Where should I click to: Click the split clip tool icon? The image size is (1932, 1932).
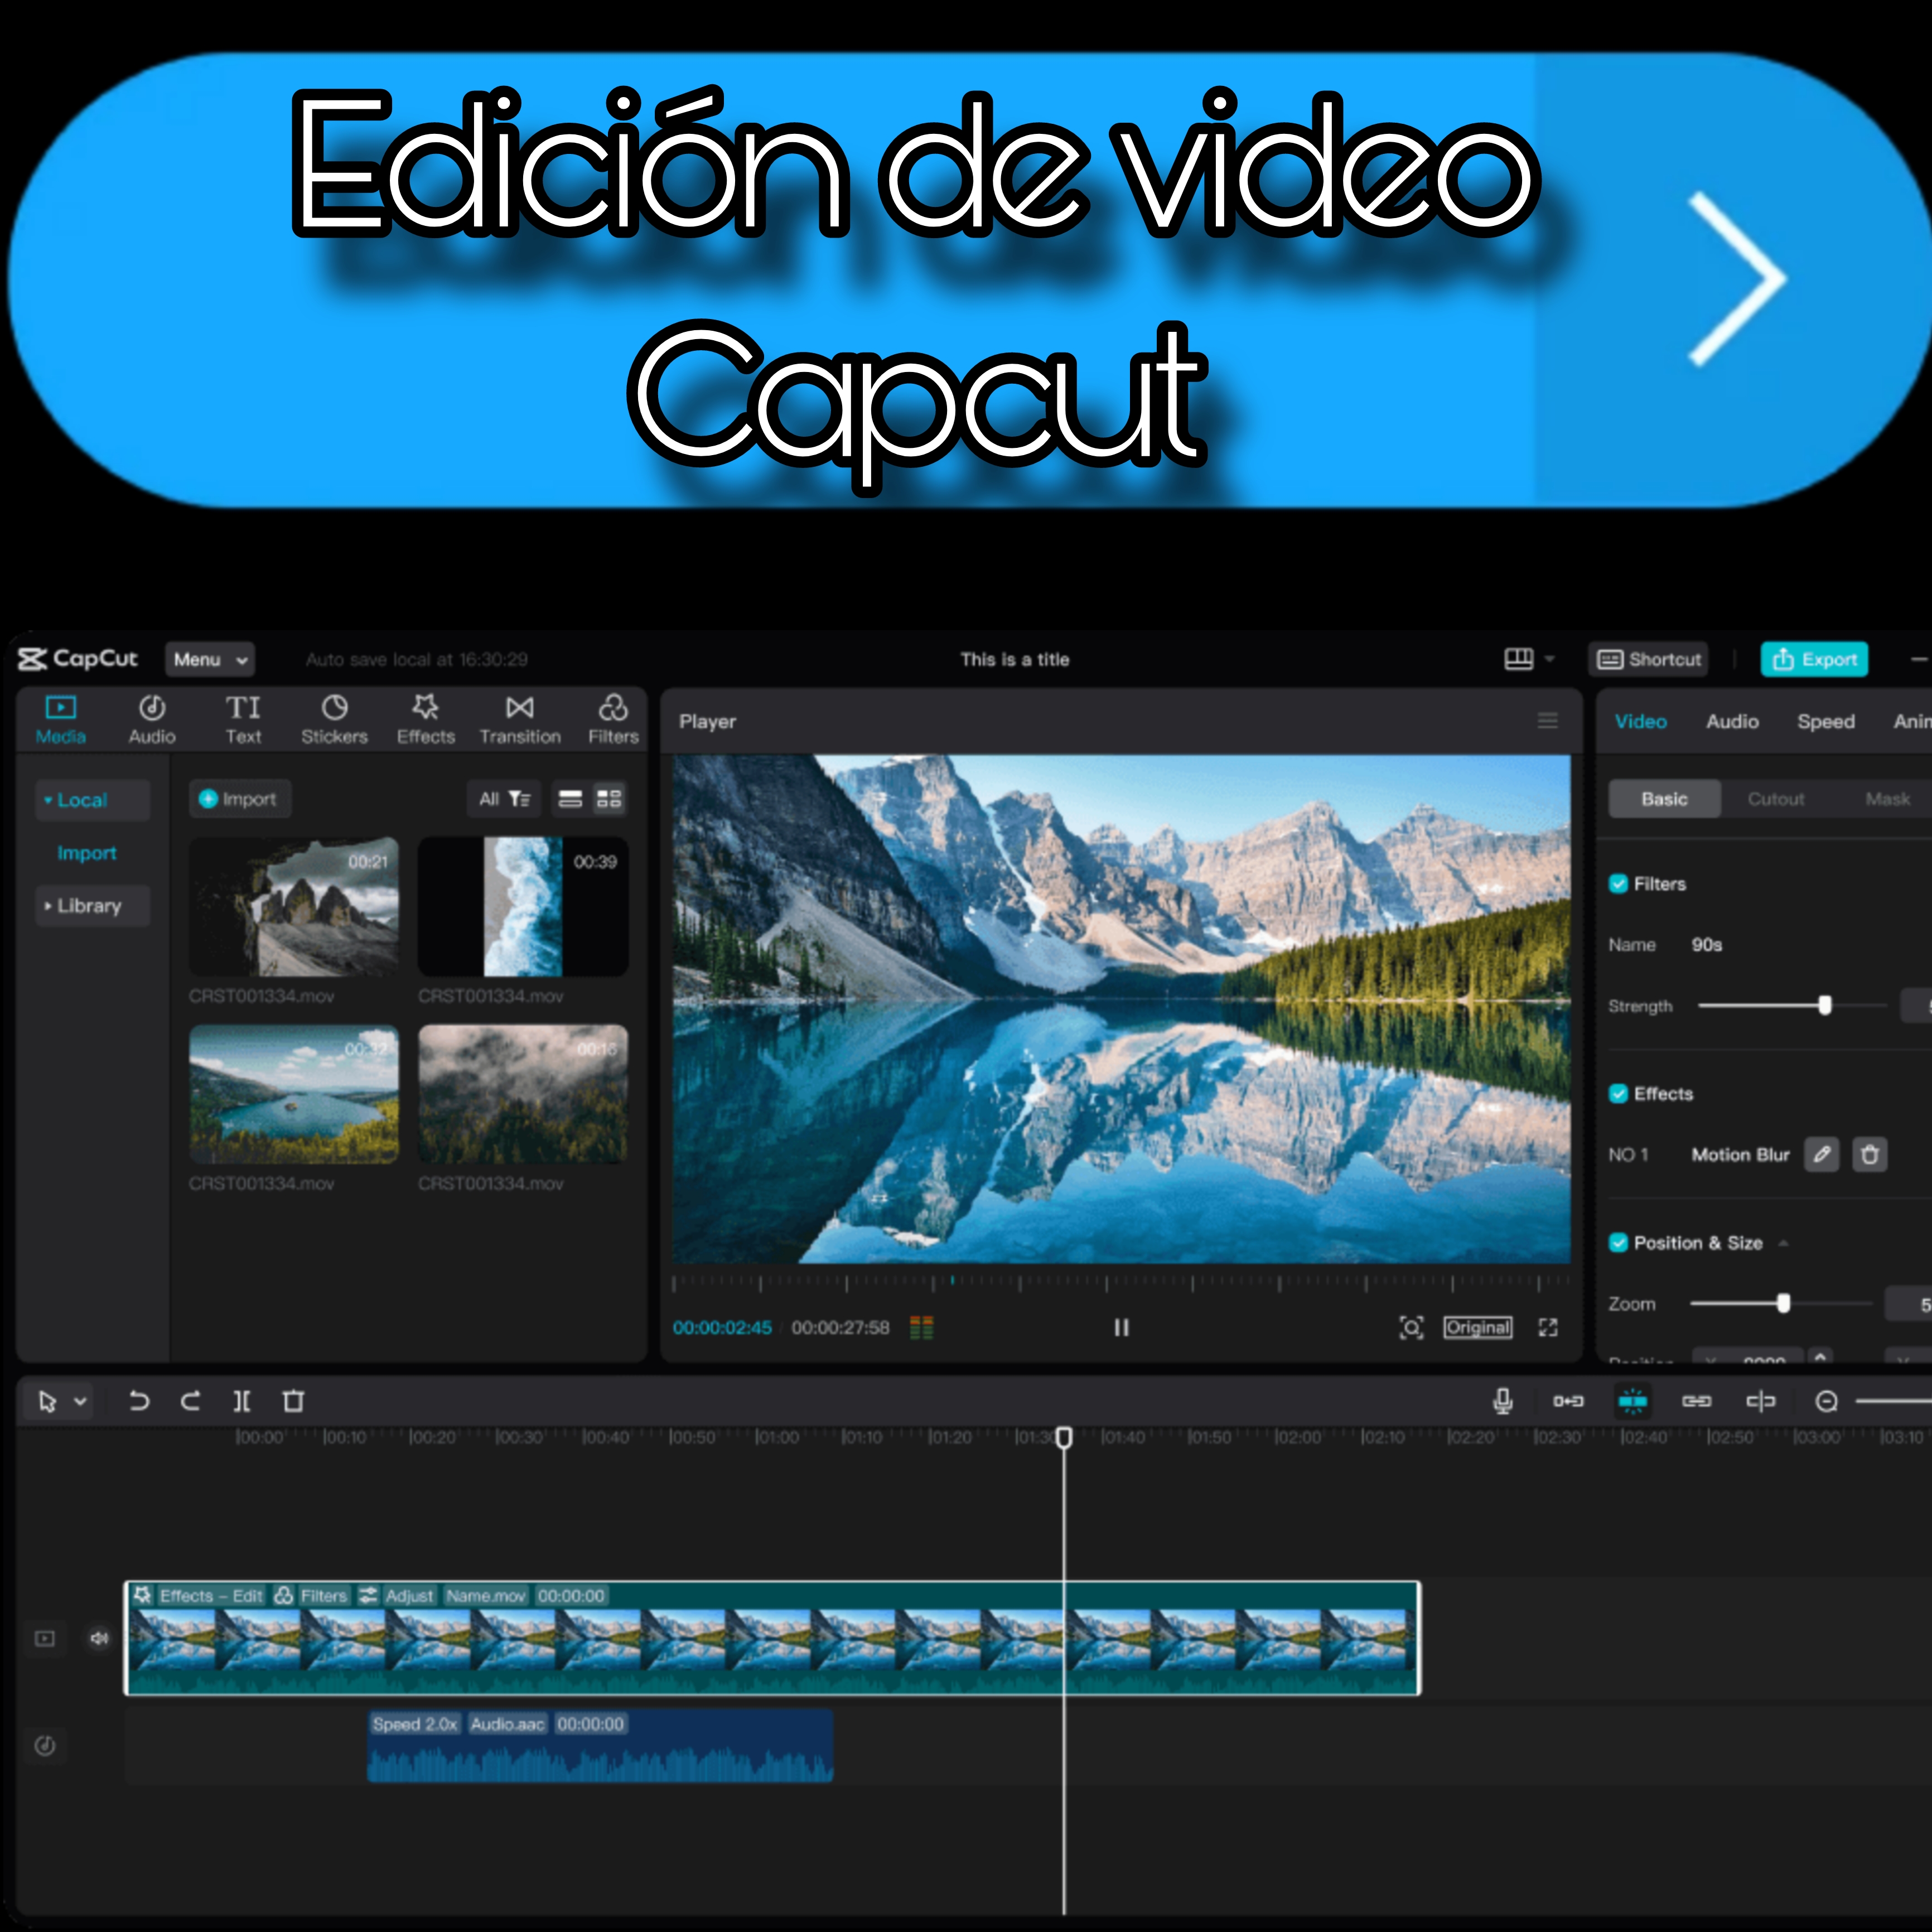point(242,1401)
